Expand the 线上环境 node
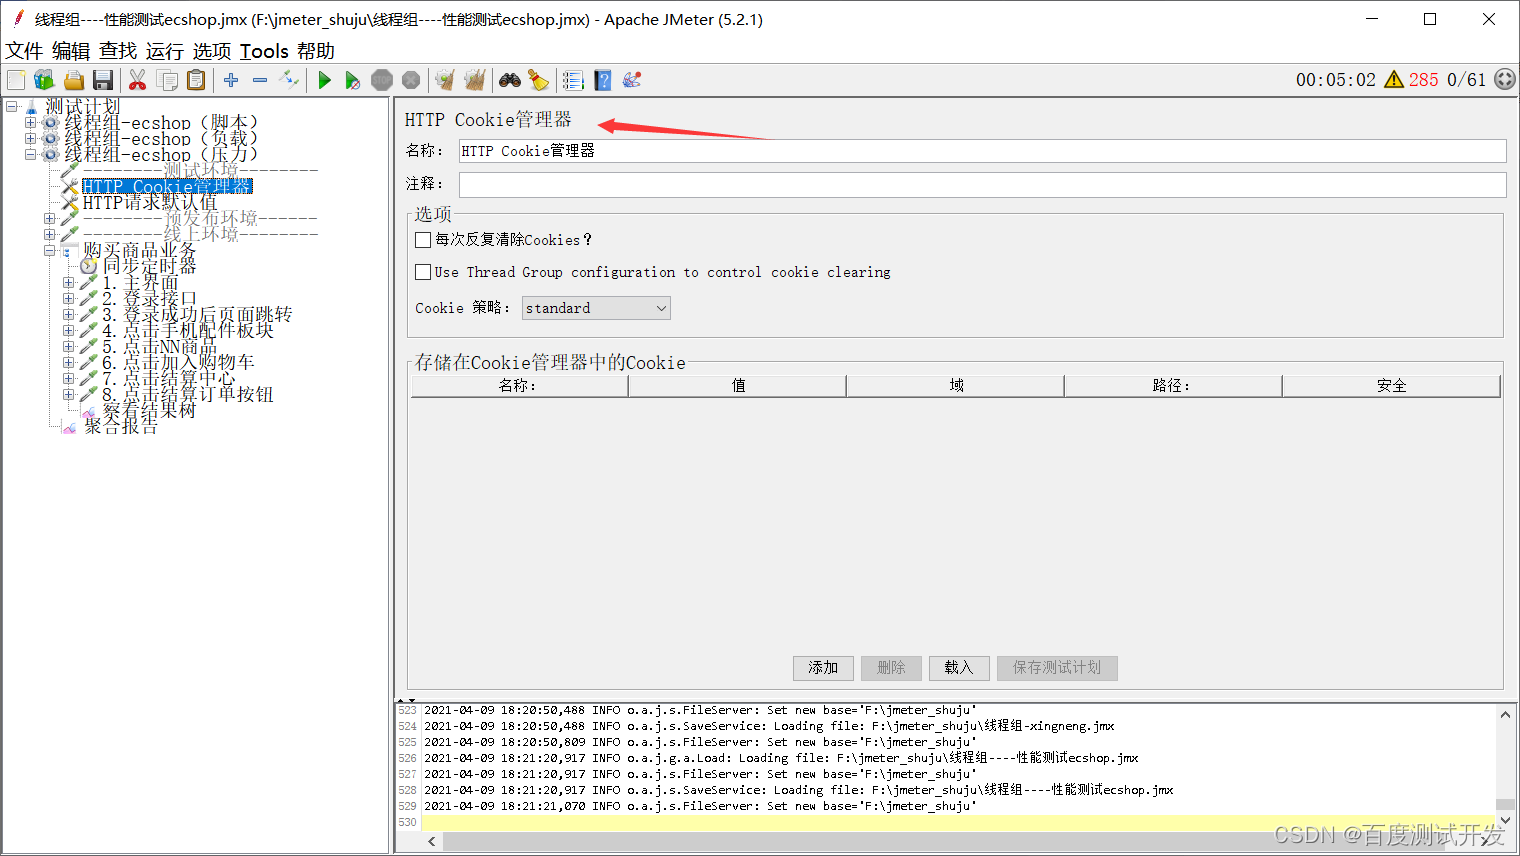Image resolution: width=1520 pixels, height=856 pixels. click(x=49, y=234)
